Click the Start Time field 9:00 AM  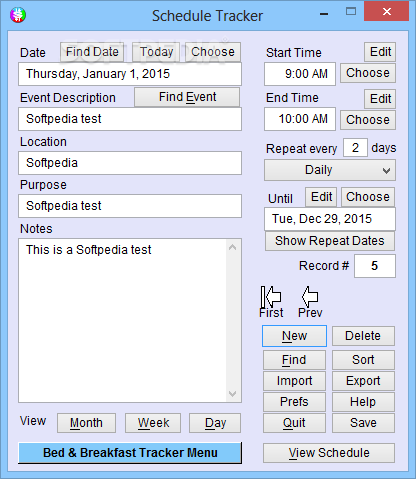300,74
